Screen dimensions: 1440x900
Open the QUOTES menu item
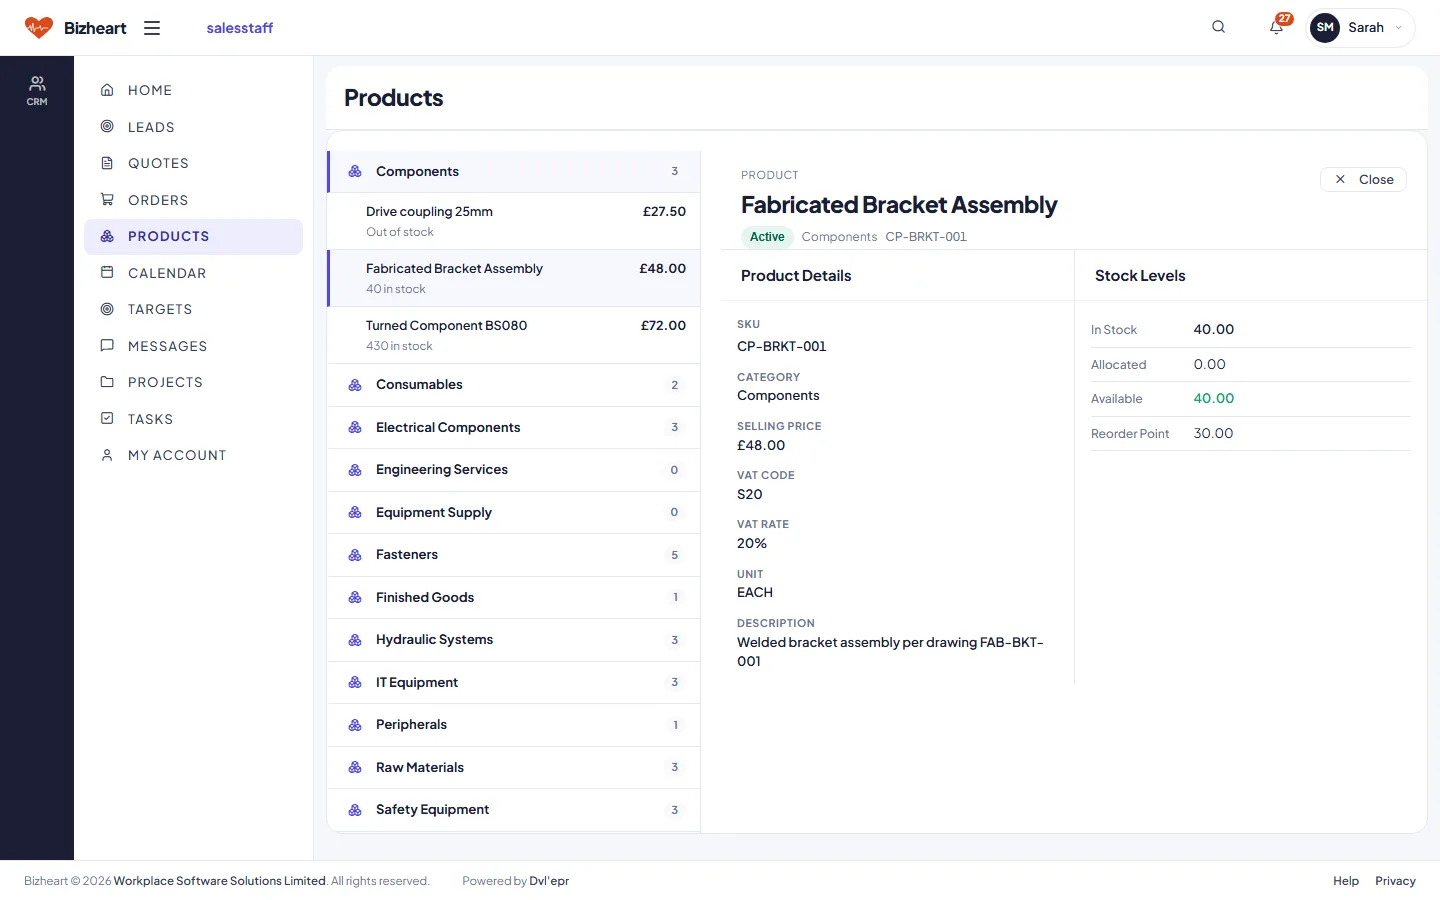[194, 163]
